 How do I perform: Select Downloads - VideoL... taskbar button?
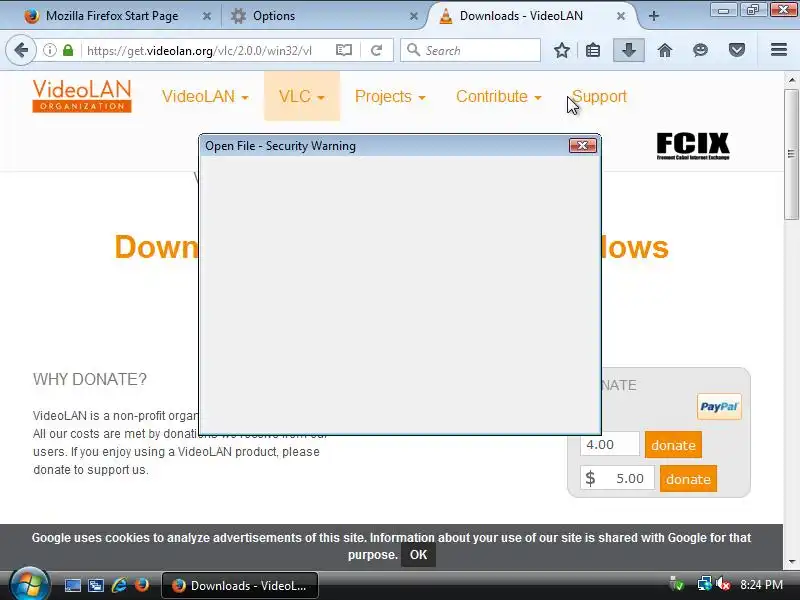(x=240, y=585)
